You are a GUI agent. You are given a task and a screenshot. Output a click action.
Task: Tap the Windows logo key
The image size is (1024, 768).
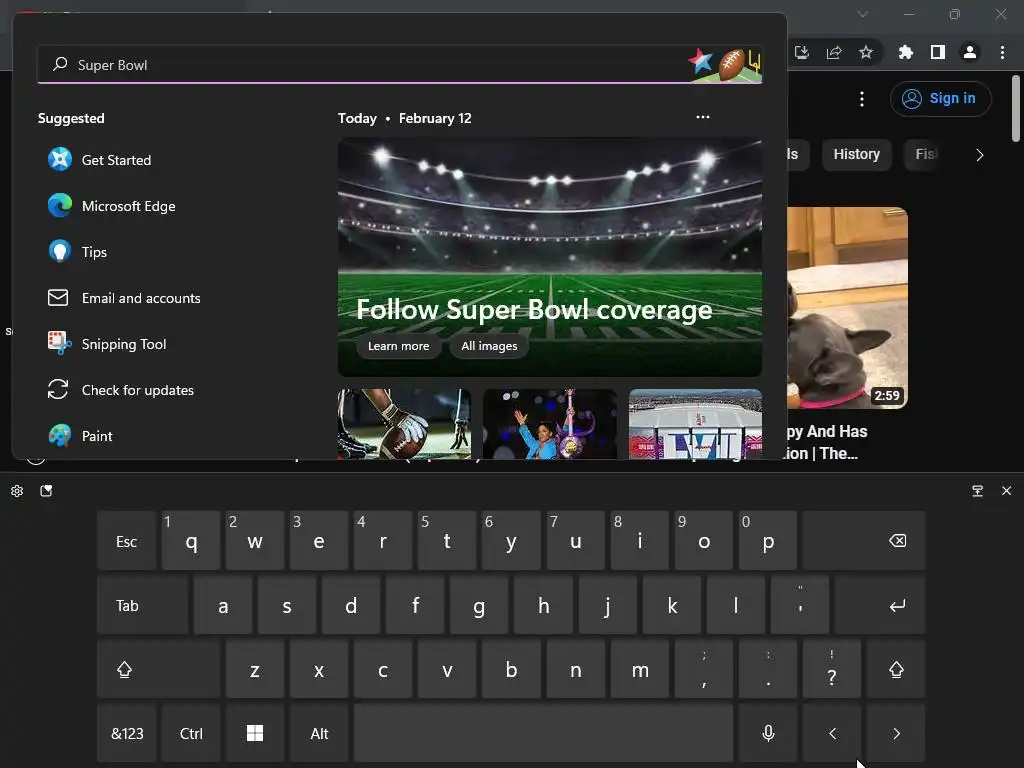[255, 733]
